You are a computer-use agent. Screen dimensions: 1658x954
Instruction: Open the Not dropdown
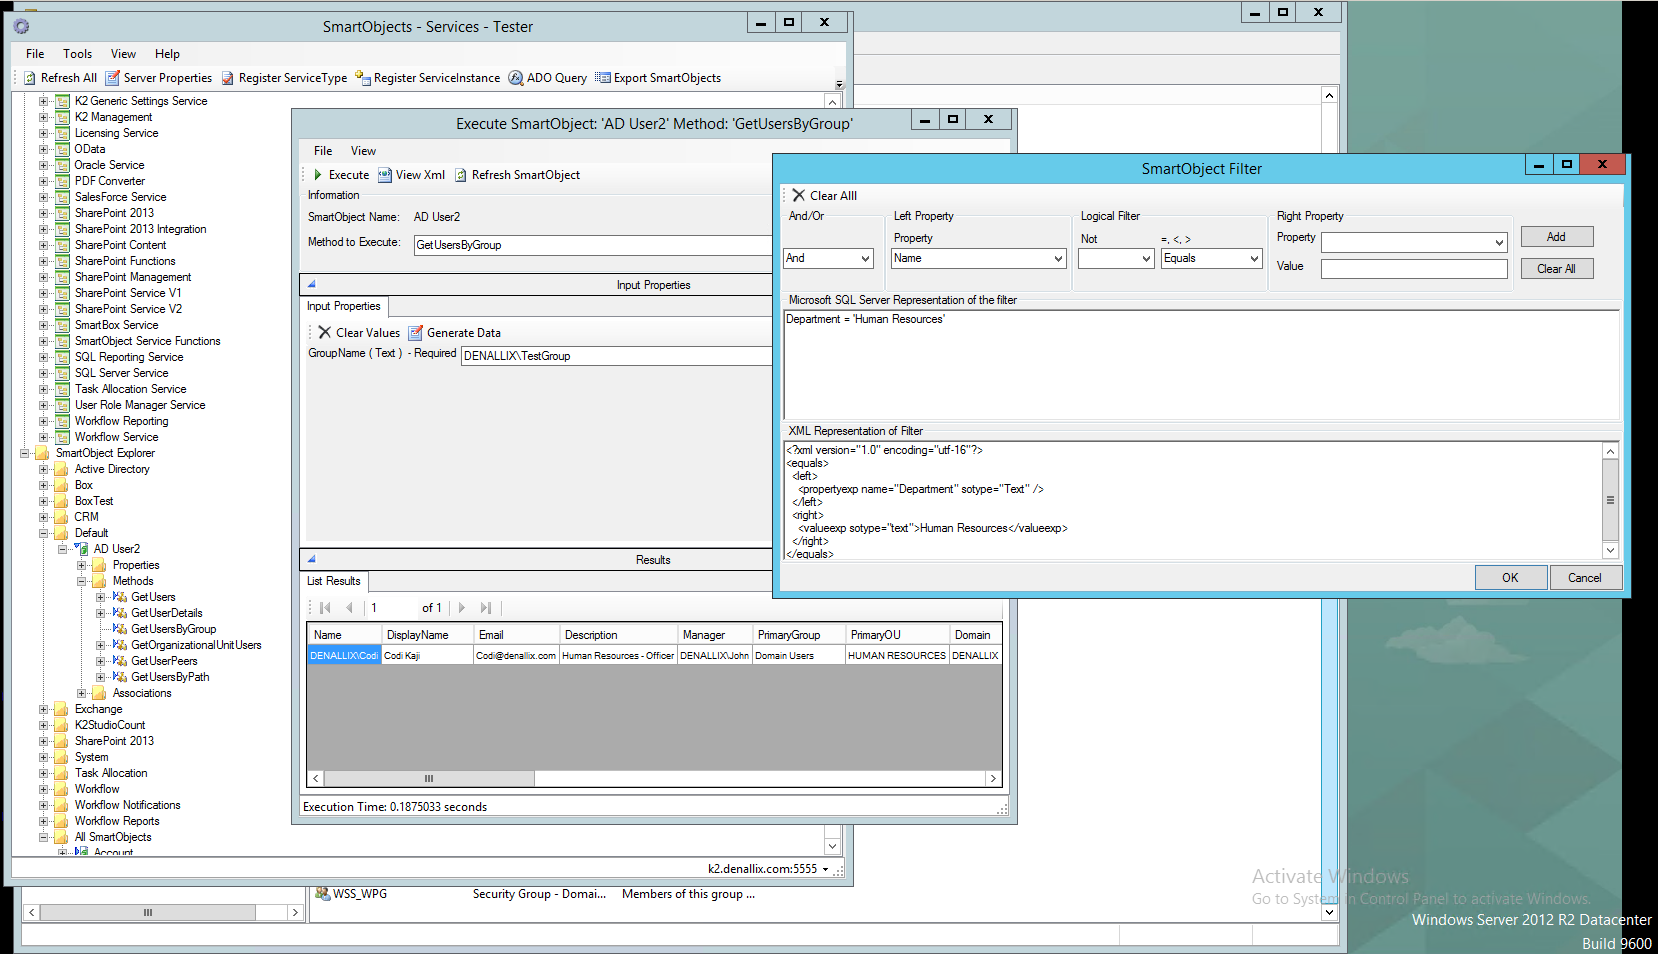point(1146,258)
